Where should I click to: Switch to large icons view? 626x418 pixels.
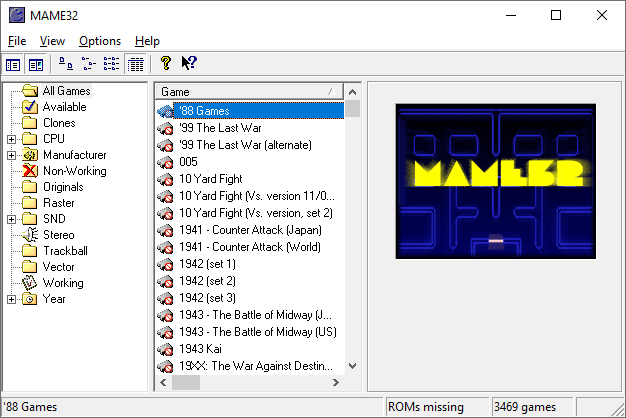point(66,63)
